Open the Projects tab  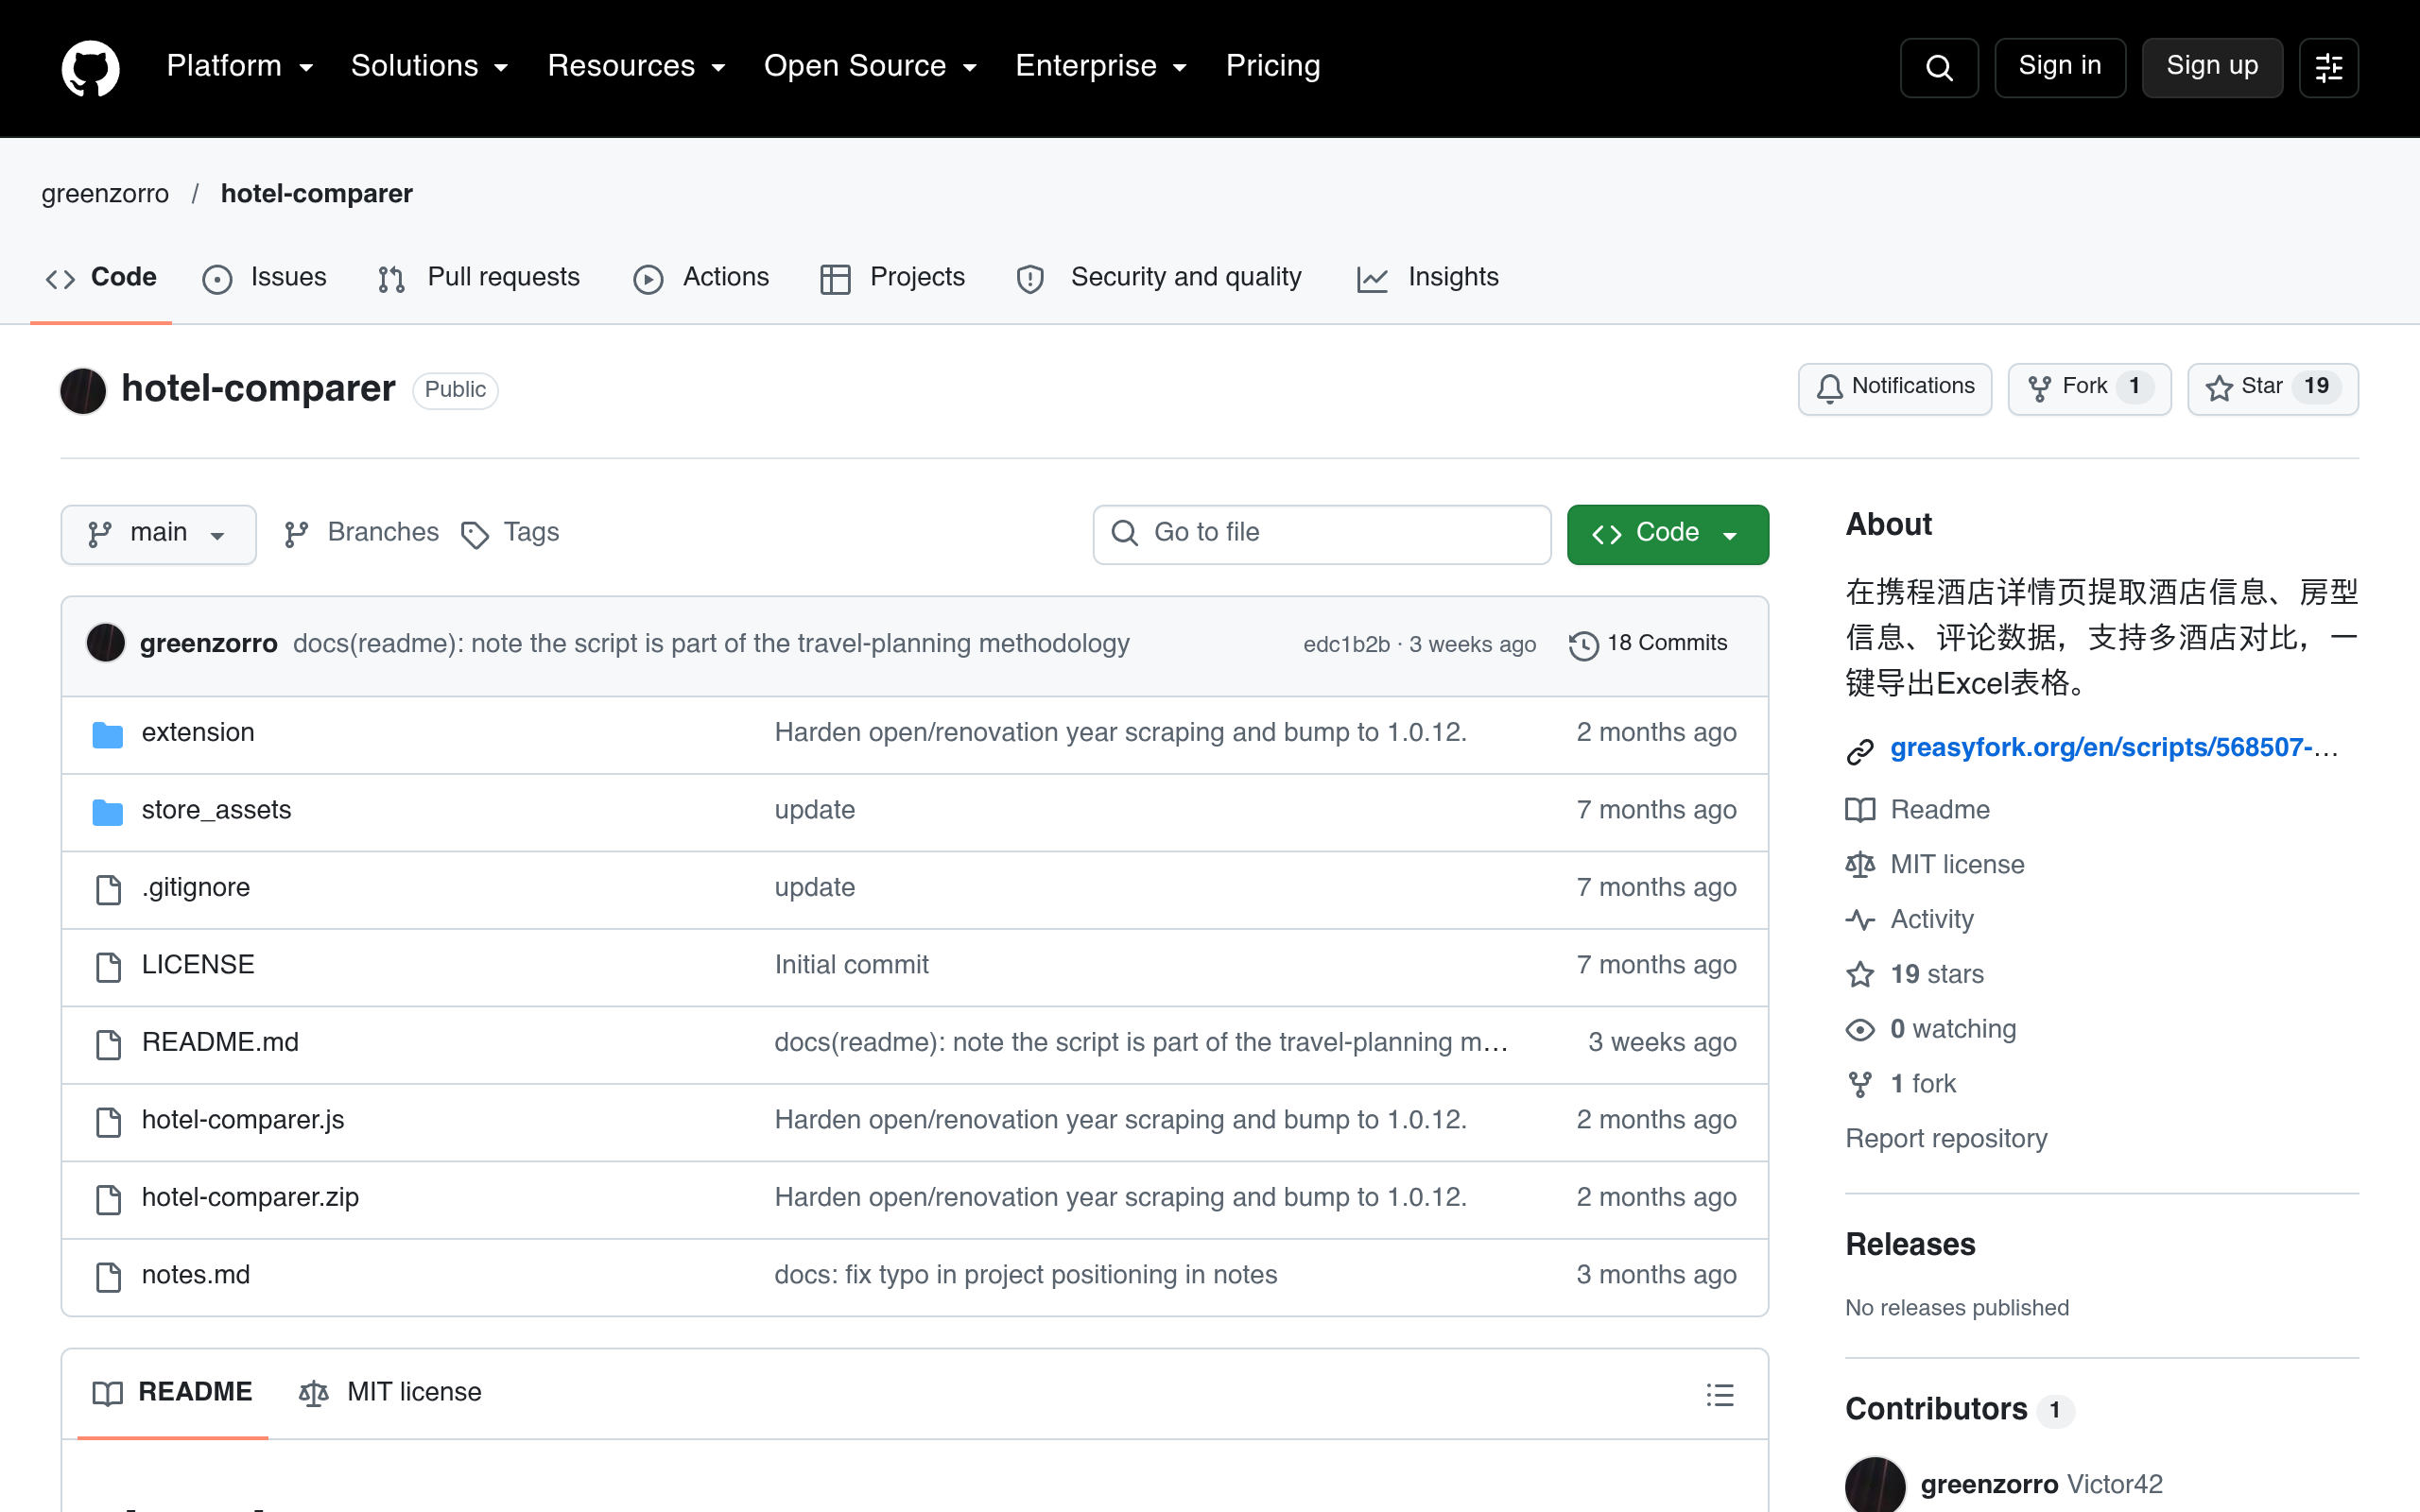tap(893, 277)
